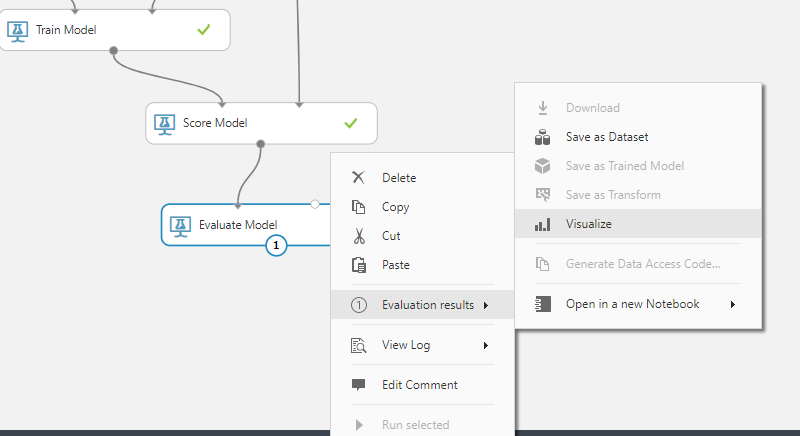
Task: Click the Train Model module icon
Action: click(17, 31)
